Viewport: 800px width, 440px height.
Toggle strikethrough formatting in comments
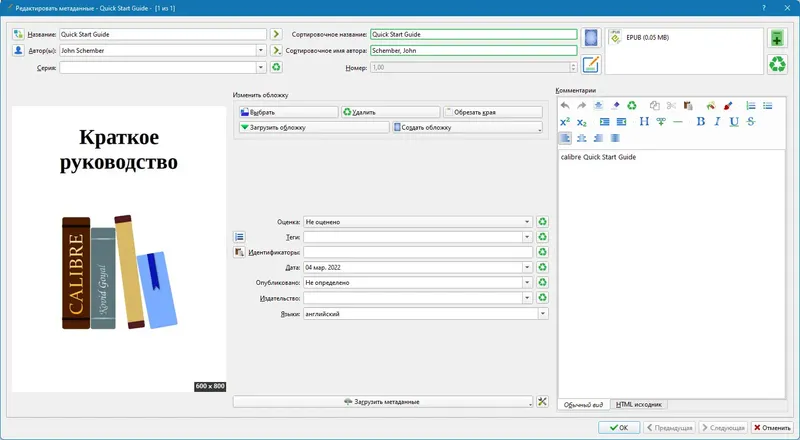click(751, 121)
